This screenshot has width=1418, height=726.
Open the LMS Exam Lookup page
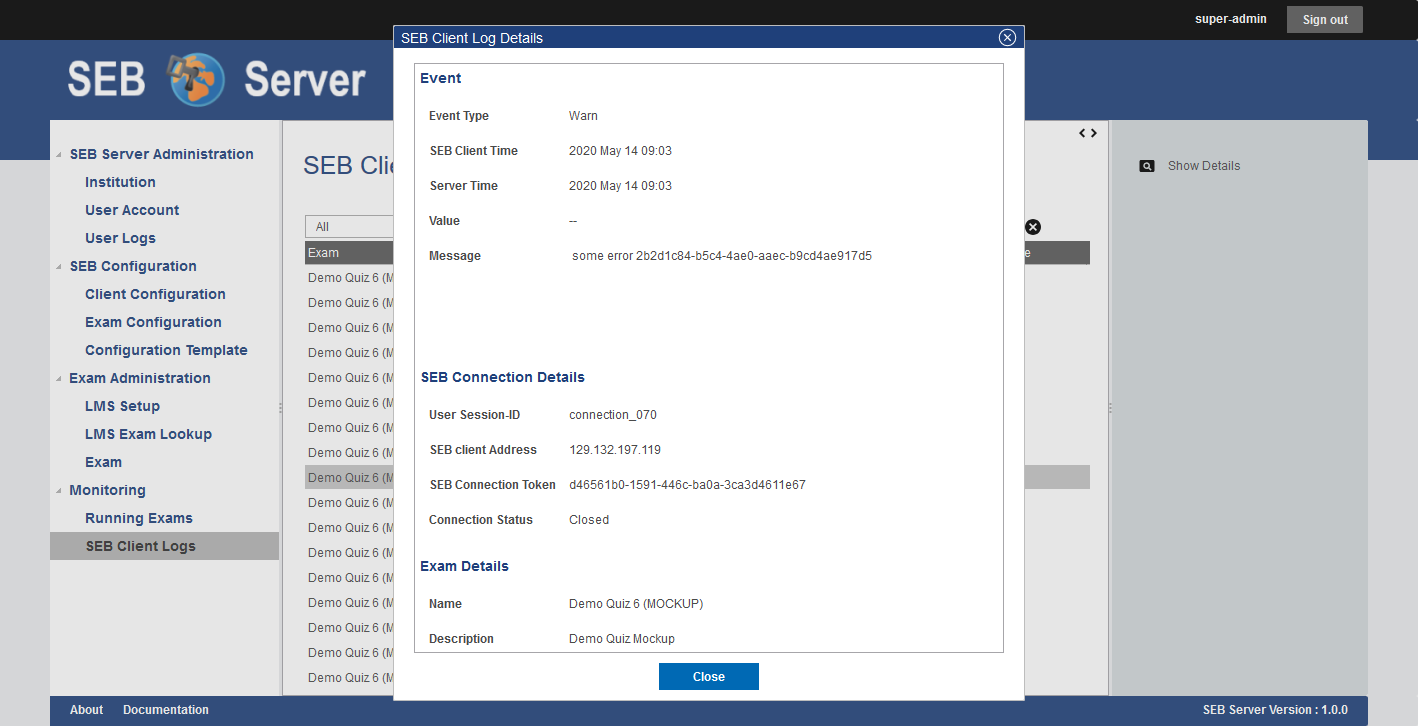(x=148, y=434)
